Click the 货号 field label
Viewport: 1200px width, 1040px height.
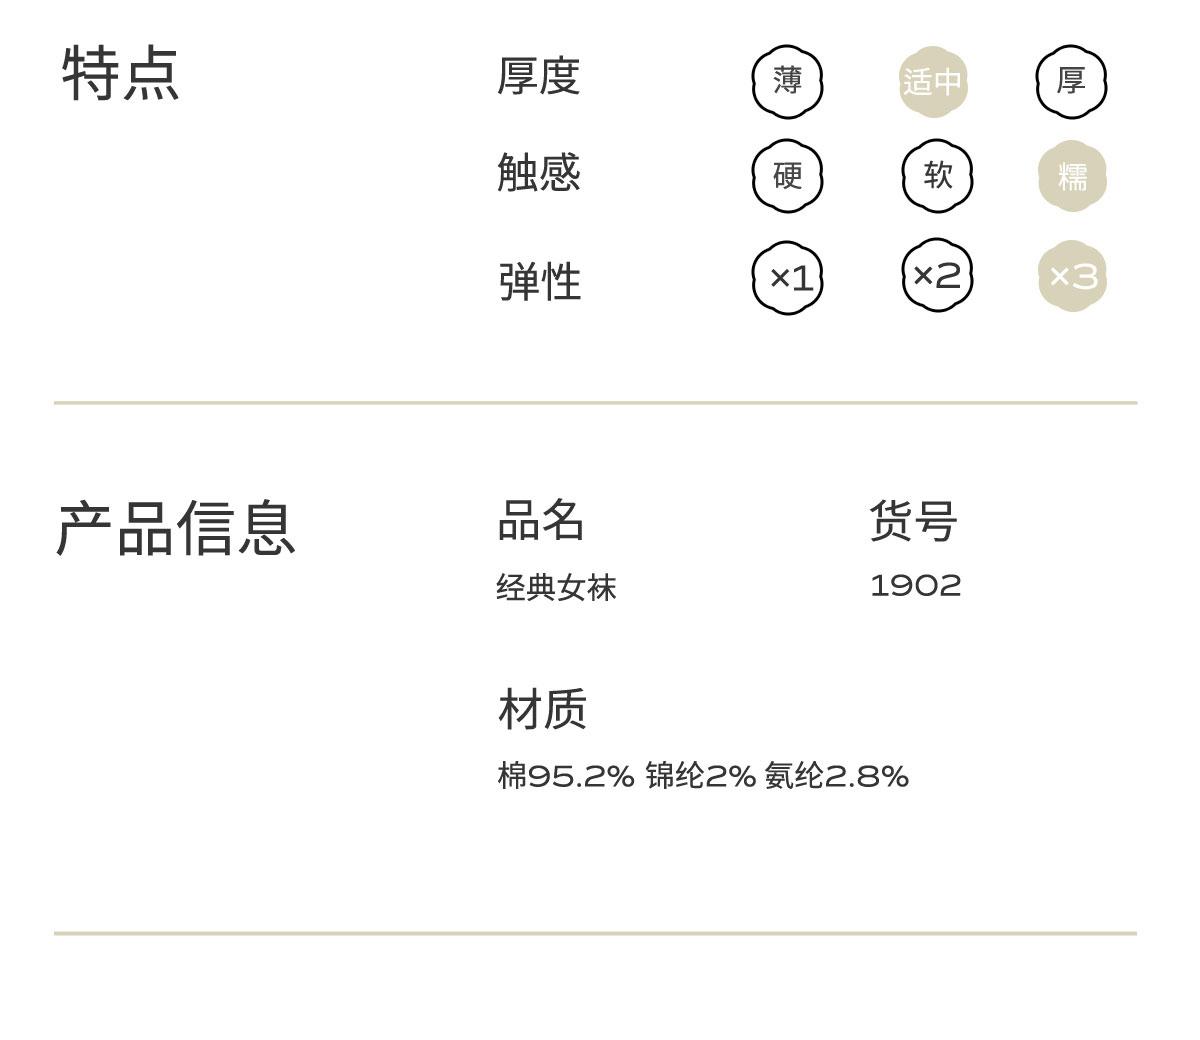coord(914,521)
